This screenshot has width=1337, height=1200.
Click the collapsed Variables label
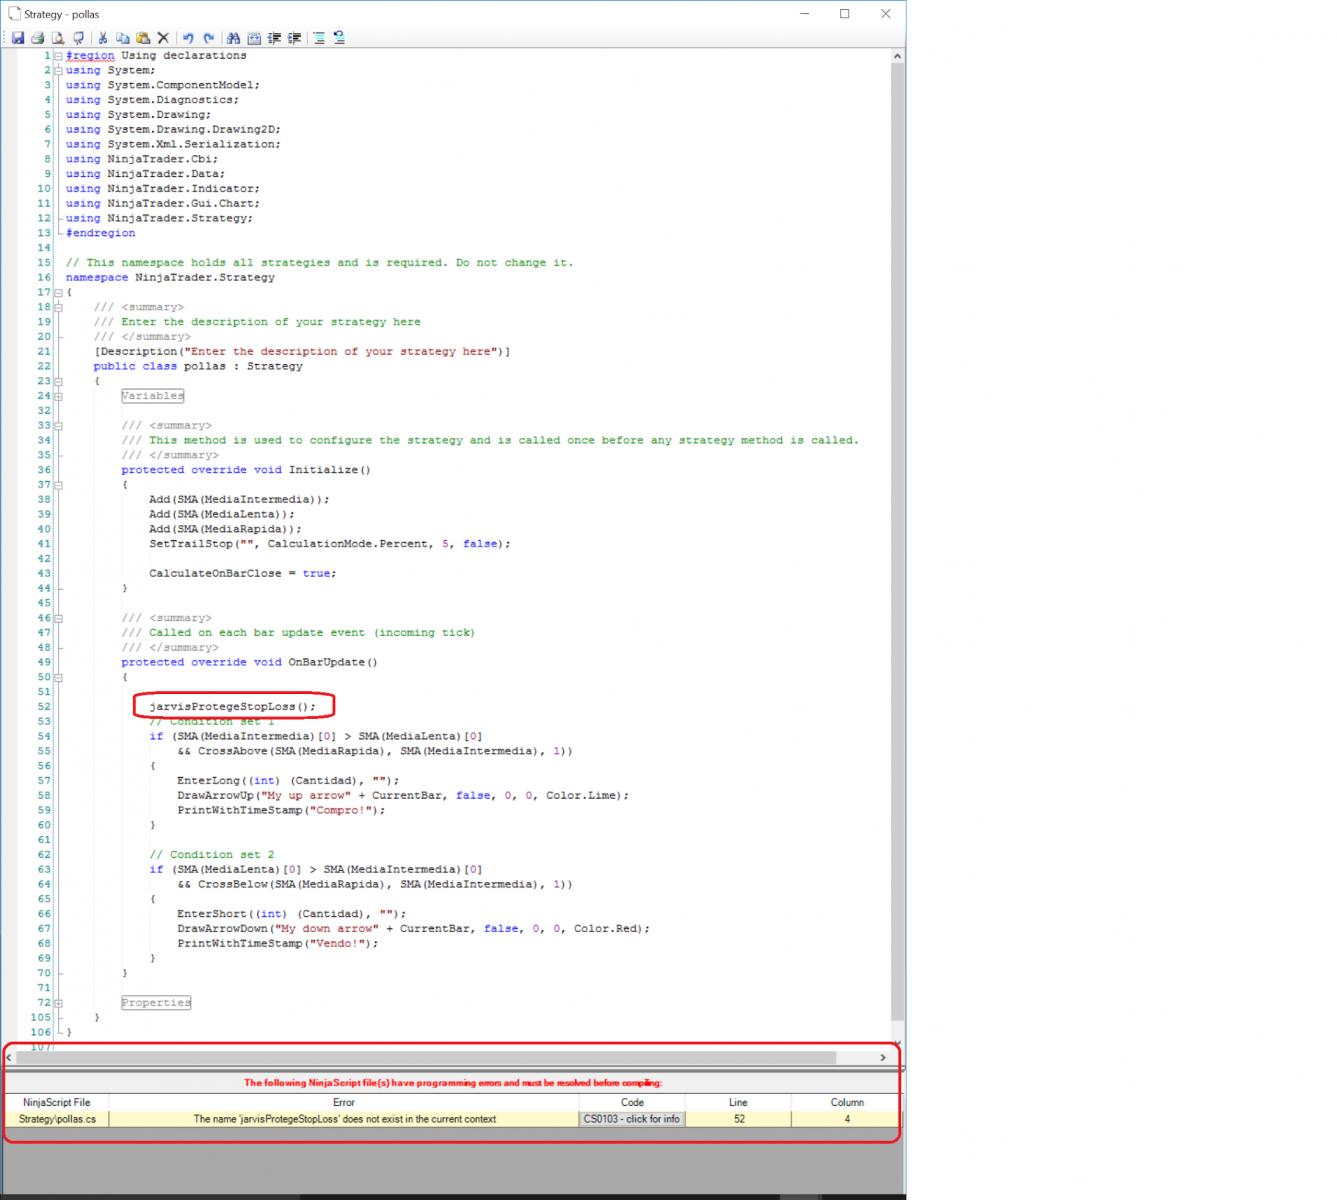coord(153,396)
